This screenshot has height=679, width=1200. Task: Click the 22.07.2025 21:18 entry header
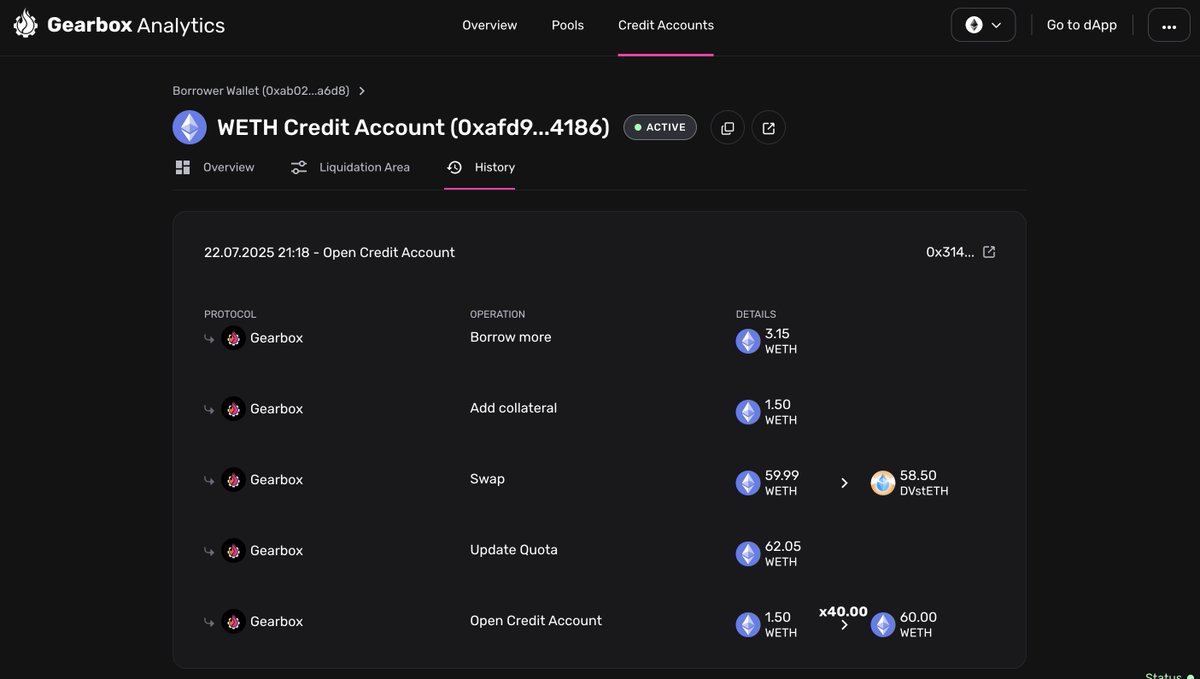click(329, 252)
